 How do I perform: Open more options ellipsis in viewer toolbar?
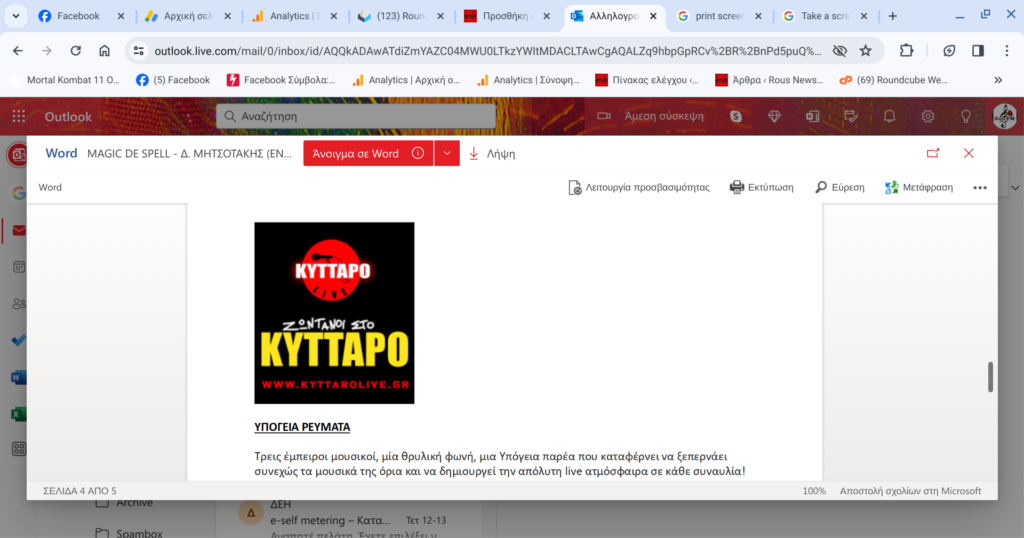coord(980,187)
